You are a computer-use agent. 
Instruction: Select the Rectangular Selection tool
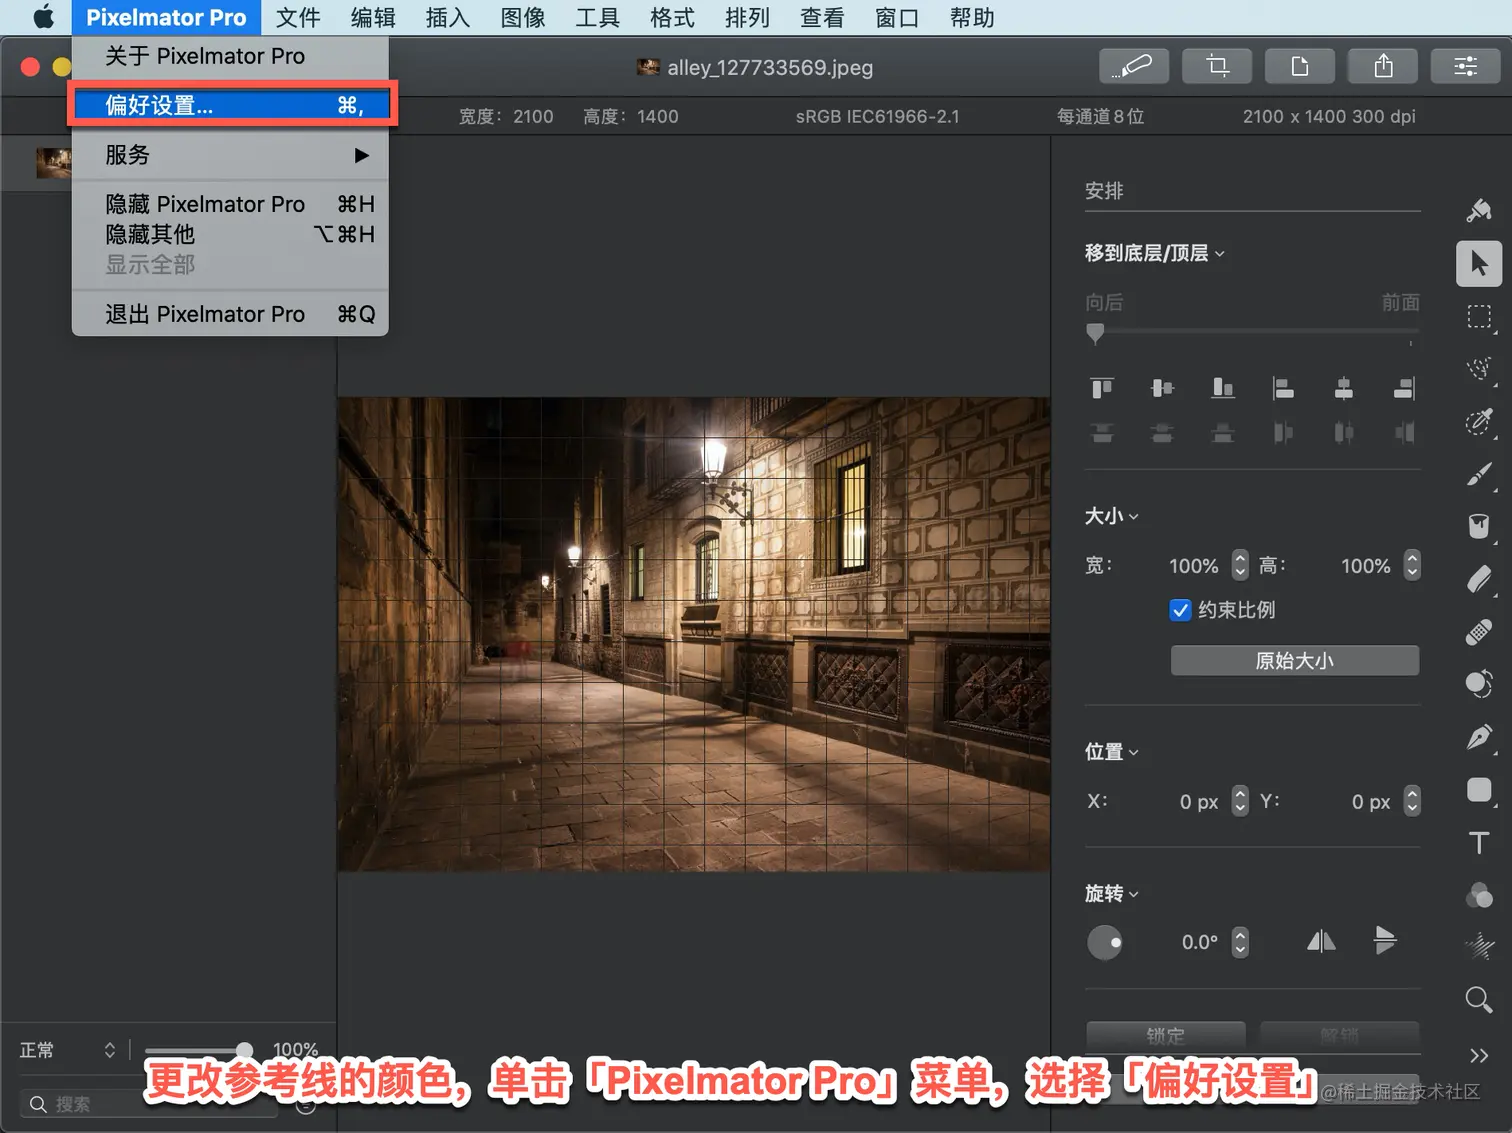pyautogui.click(x=1479, y=317)
